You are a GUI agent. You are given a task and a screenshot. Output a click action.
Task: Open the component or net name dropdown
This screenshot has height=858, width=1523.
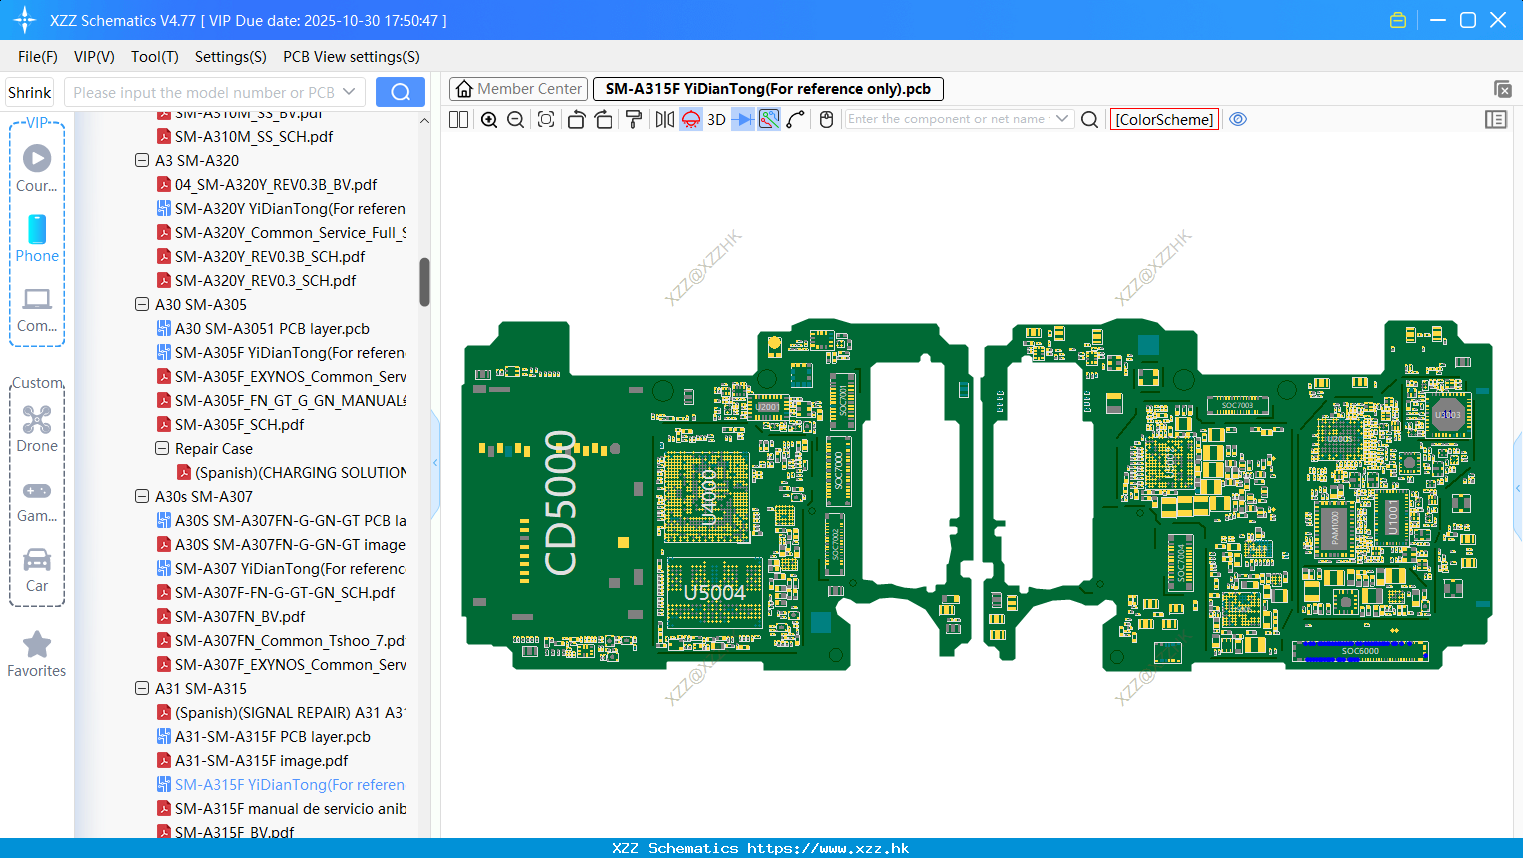(1062, 119)
